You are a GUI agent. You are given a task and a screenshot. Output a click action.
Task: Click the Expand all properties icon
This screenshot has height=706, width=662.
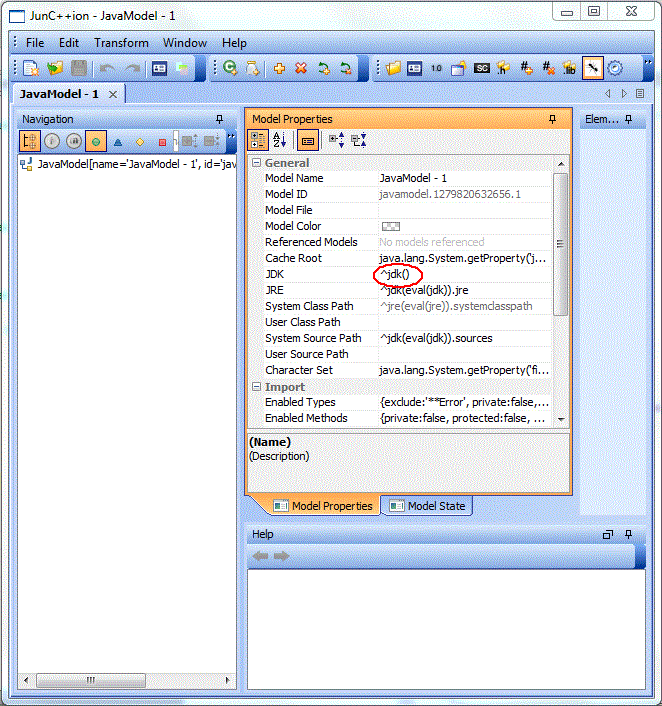point(337,140)
